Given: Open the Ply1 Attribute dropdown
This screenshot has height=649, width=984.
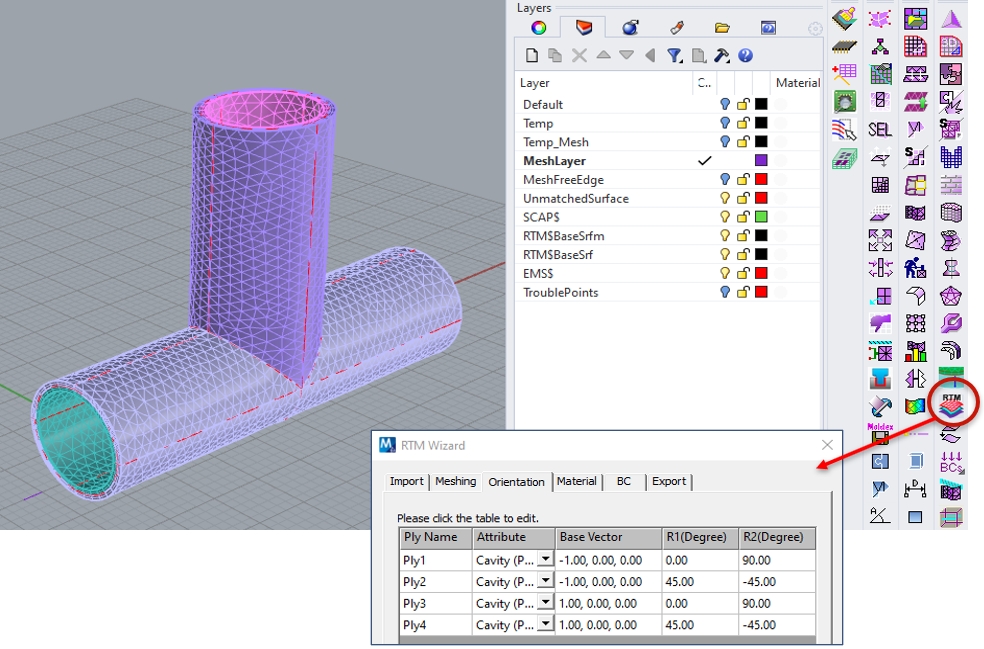Looking at the screenshot, I should [545, 561].
